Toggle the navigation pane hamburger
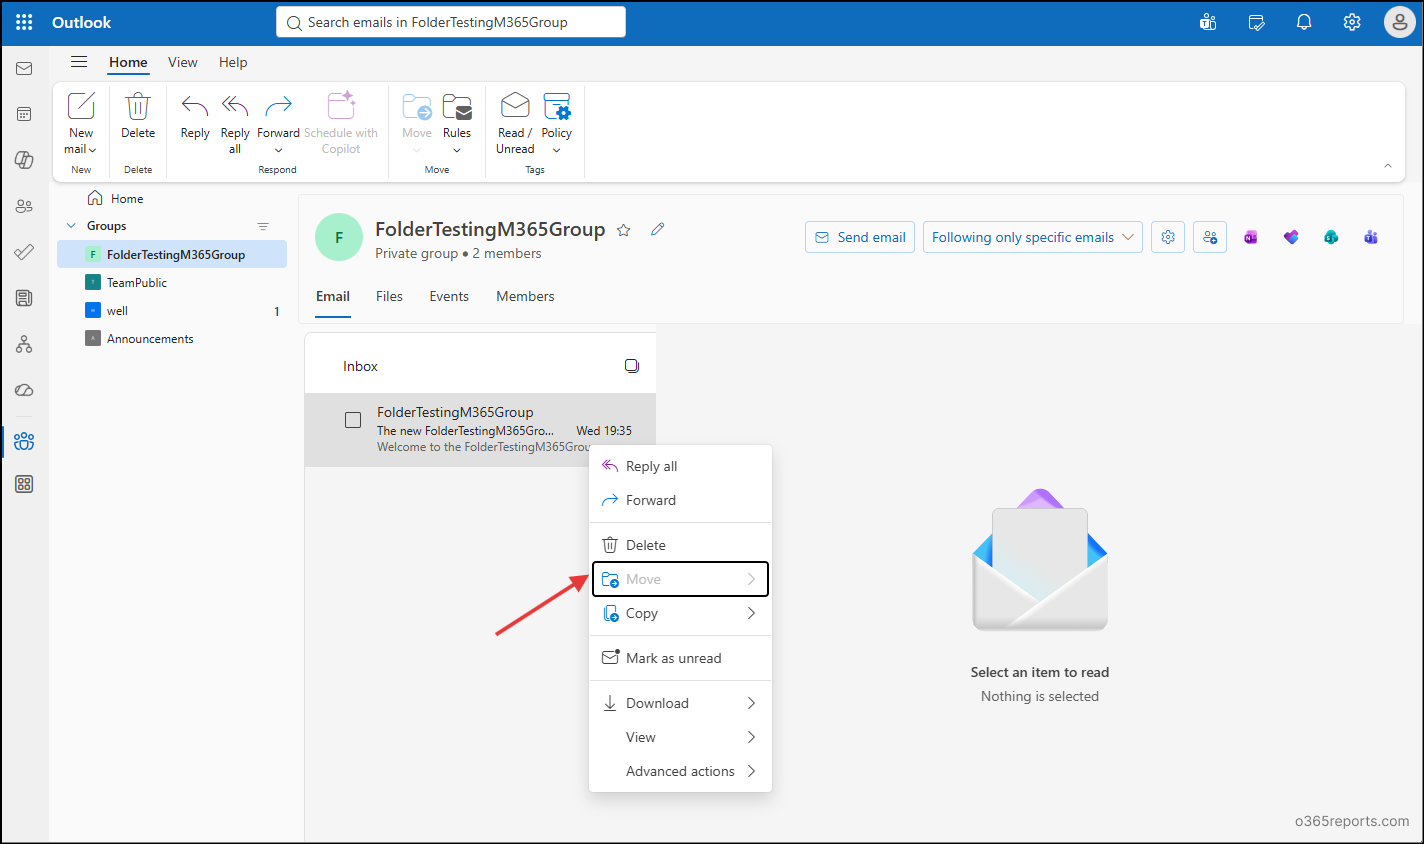The height and width of the screenshot is (844, 1424). click(x=79, y=62)
